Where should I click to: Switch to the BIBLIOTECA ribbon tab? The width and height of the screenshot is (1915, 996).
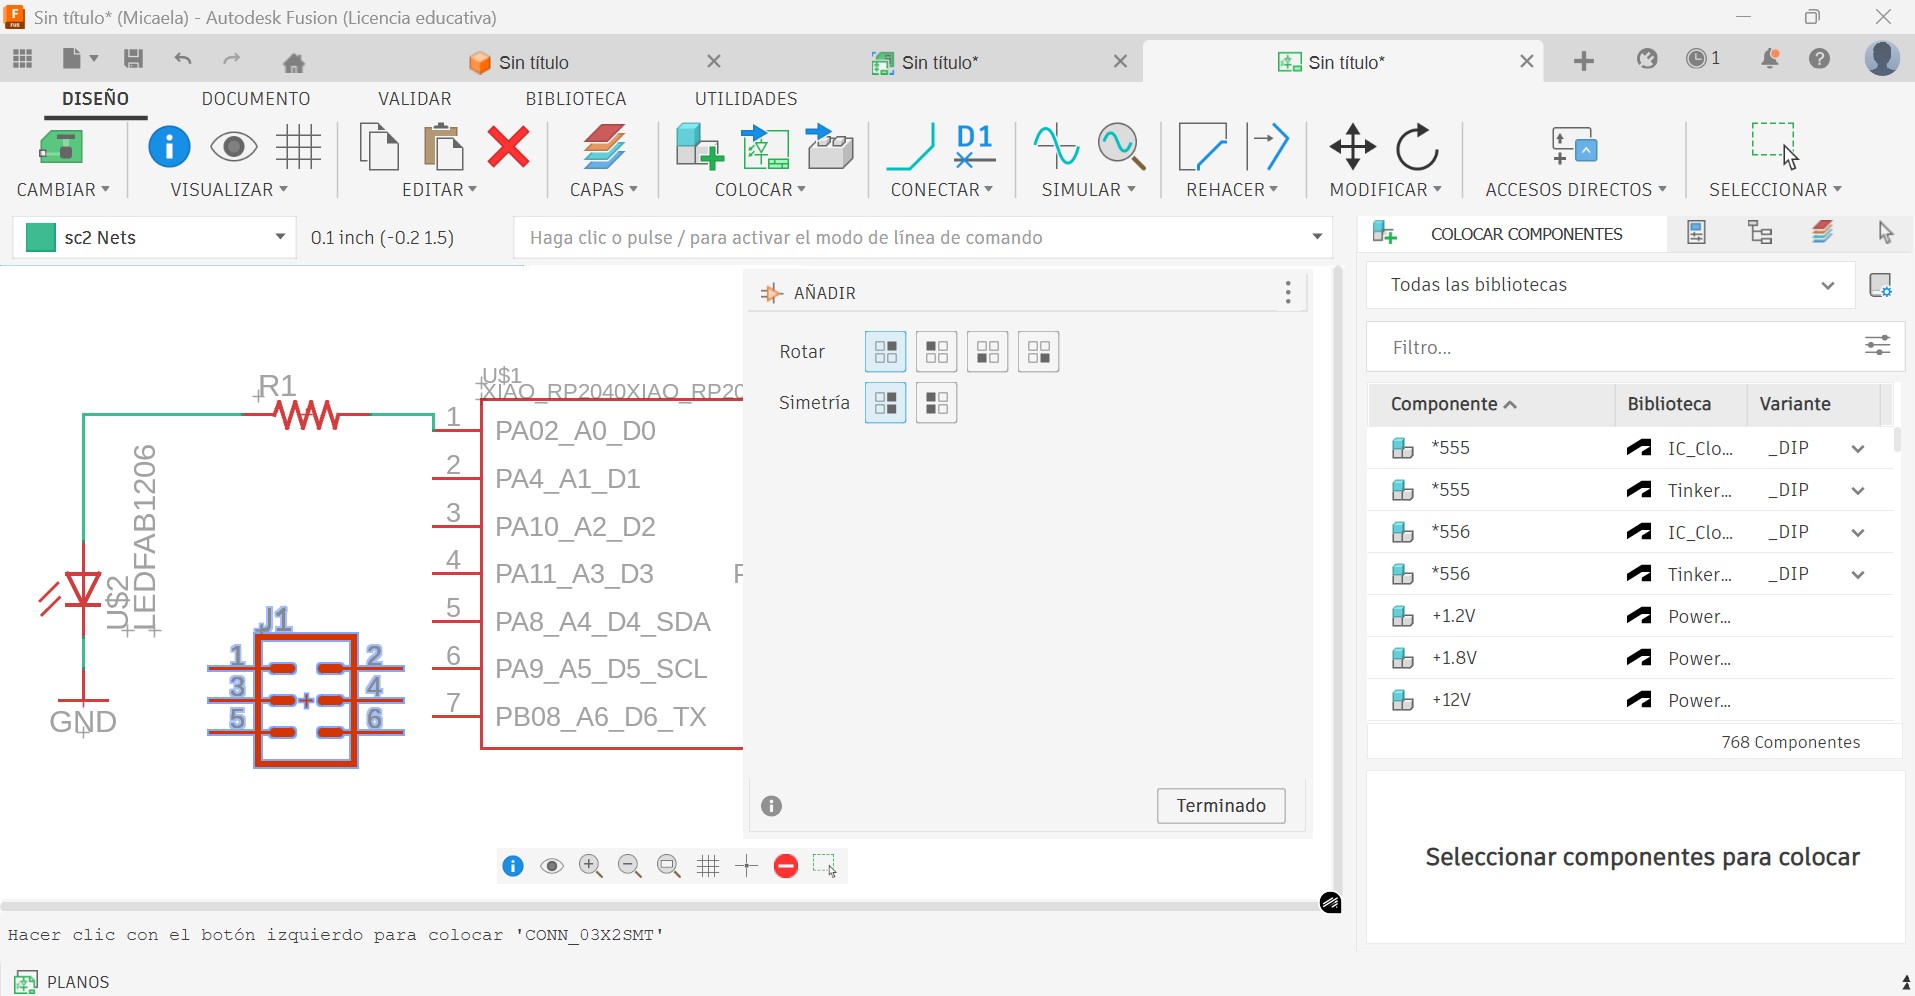click(576, 99)
